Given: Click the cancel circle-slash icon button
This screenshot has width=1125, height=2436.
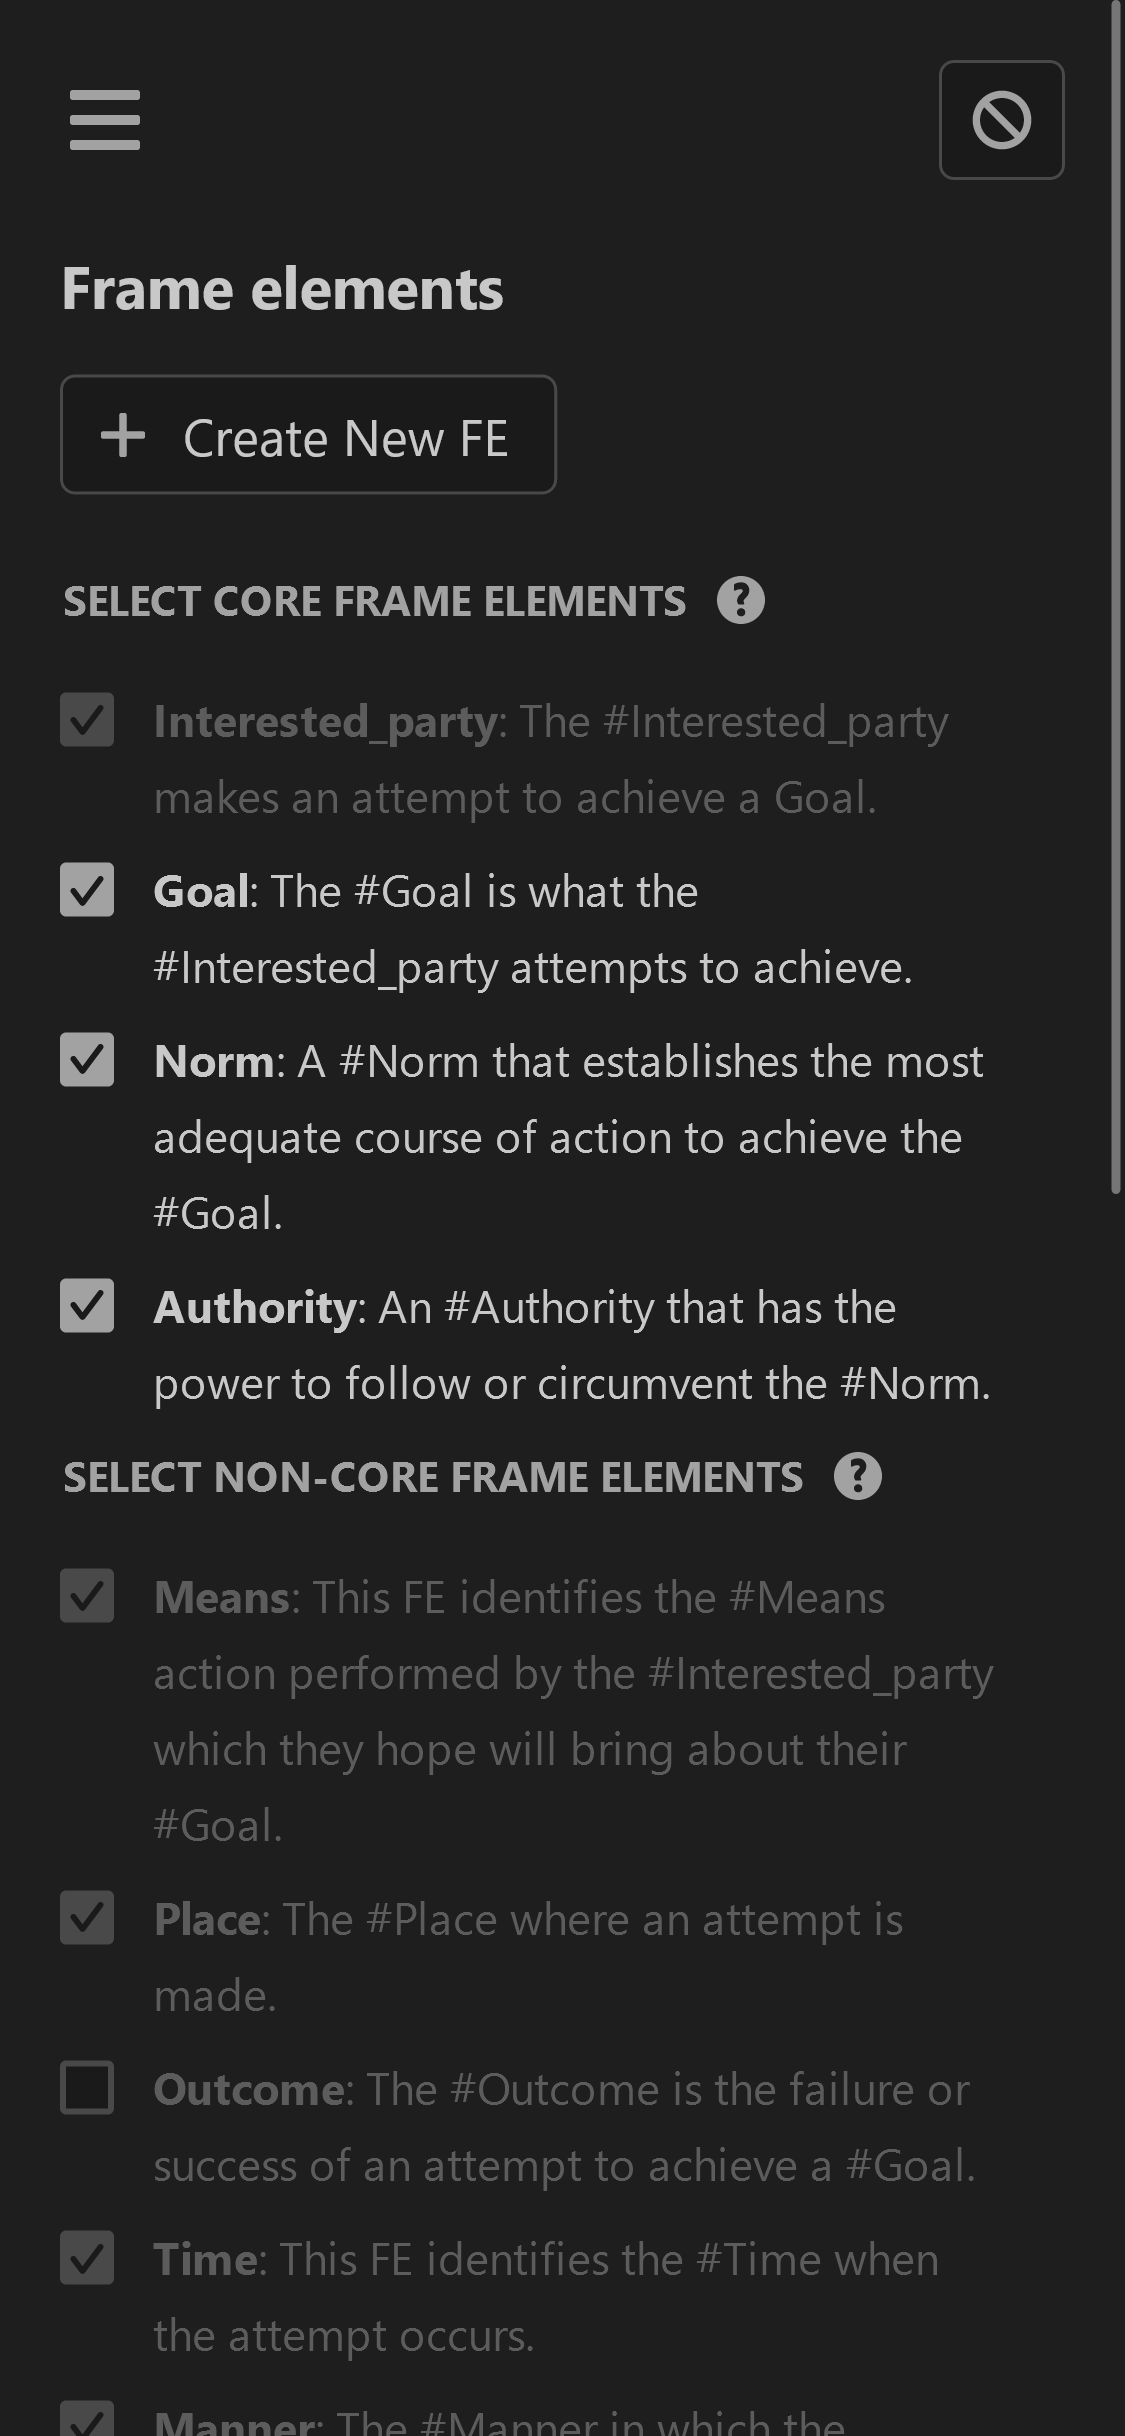Looking at the screenshot, I should tap(1001, 120).
